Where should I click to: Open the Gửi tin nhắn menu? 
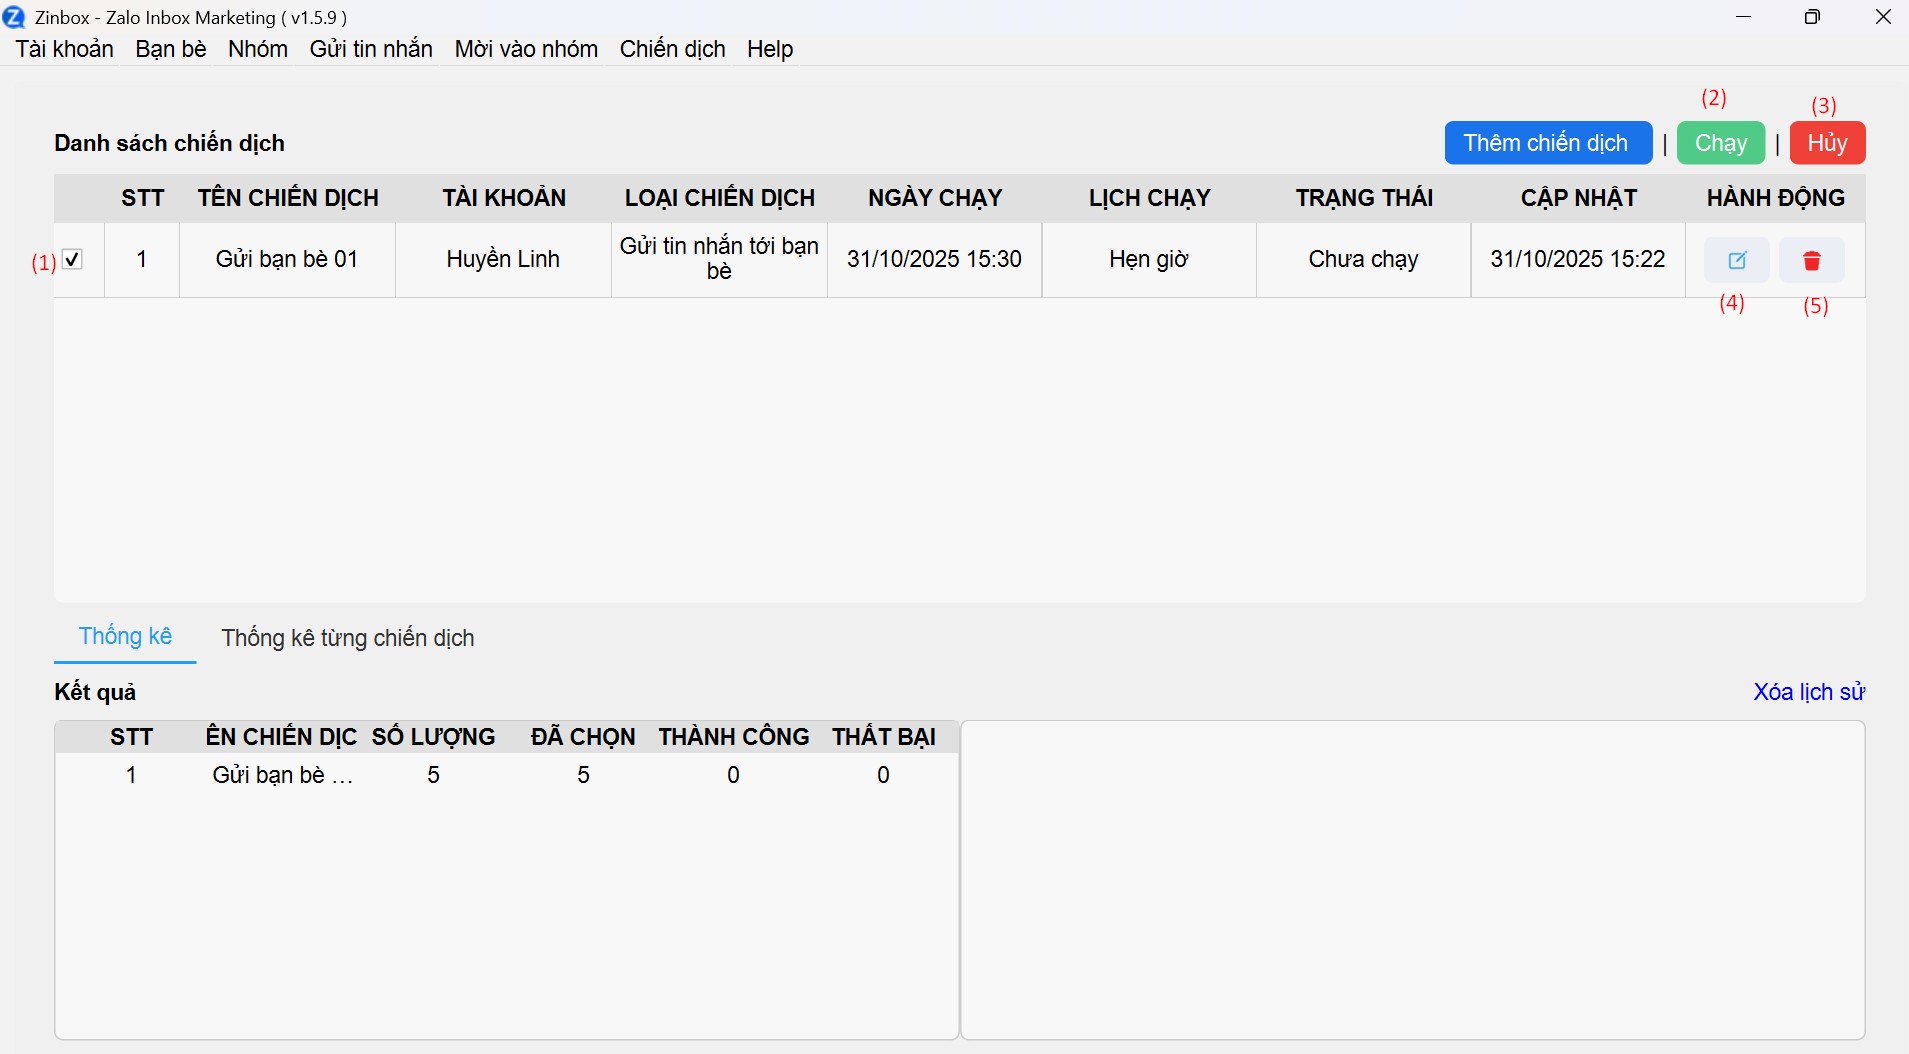[371, 49]
